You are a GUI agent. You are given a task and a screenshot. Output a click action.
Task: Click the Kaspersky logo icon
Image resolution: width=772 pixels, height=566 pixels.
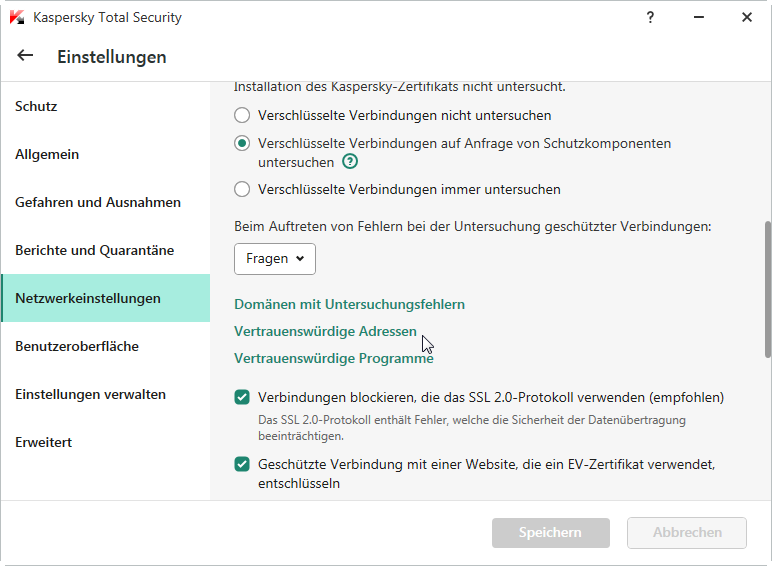tap(17, 17)
